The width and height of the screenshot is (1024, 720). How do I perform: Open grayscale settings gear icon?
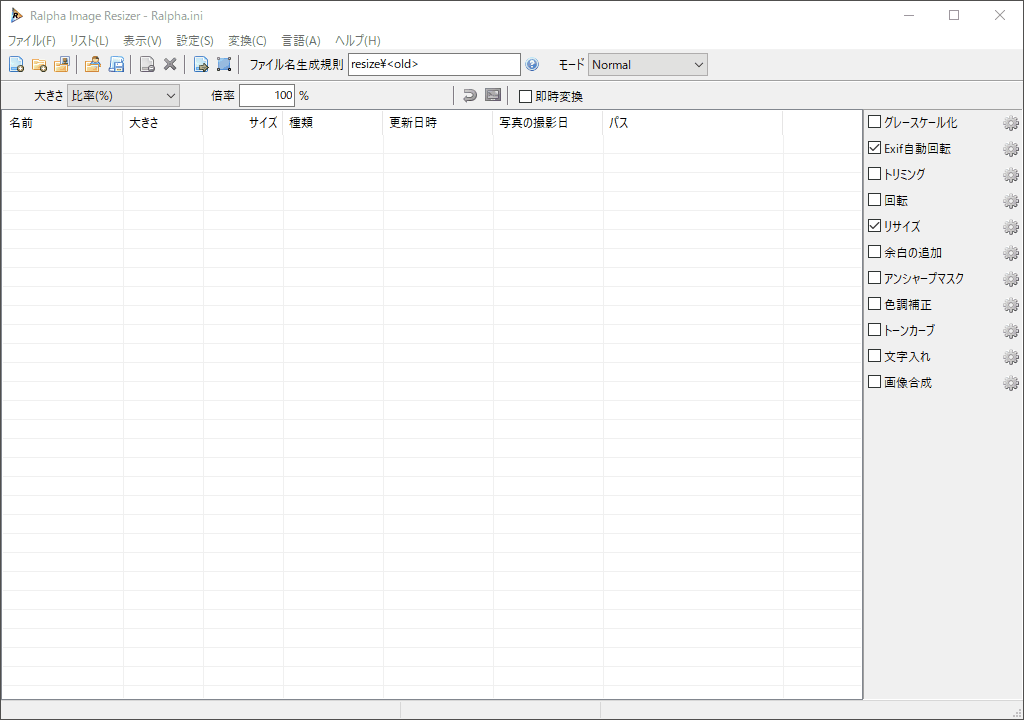pyautogui.click(x=1010, y=123)
